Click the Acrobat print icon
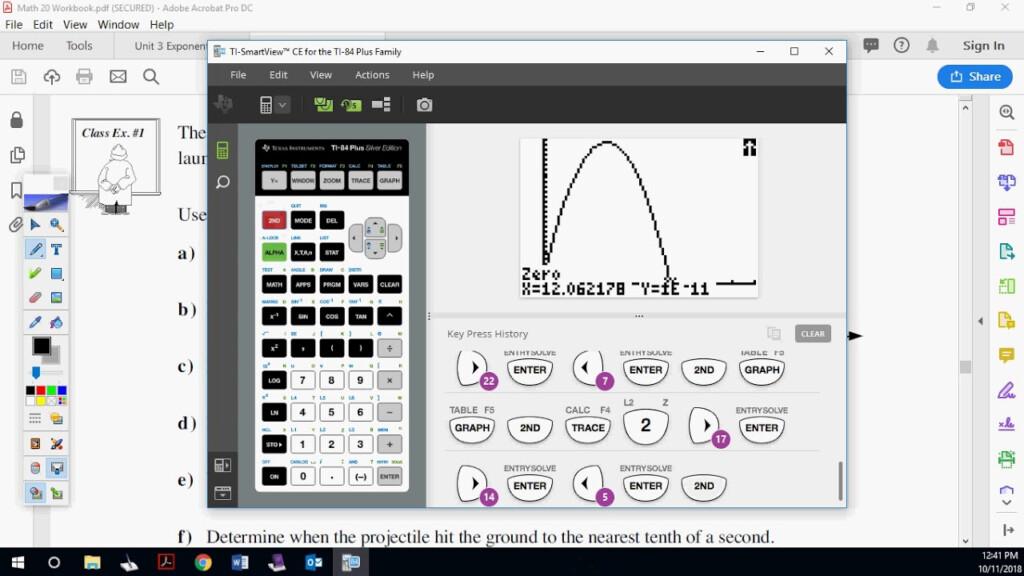 84,77
